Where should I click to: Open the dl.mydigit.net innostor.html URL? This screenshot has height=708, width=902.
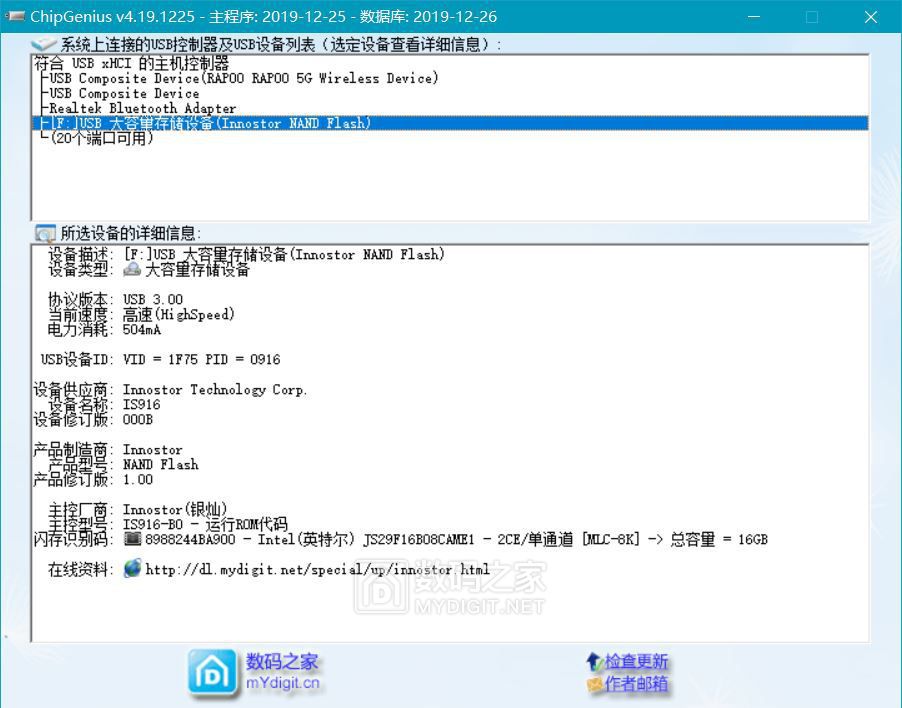coord(318,569)
